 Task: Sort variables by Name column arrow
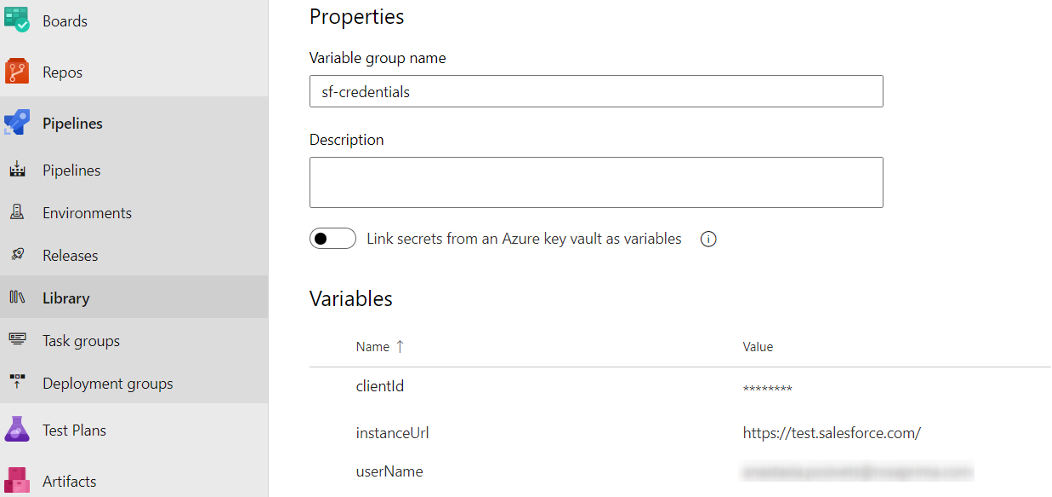pos(401,347)
